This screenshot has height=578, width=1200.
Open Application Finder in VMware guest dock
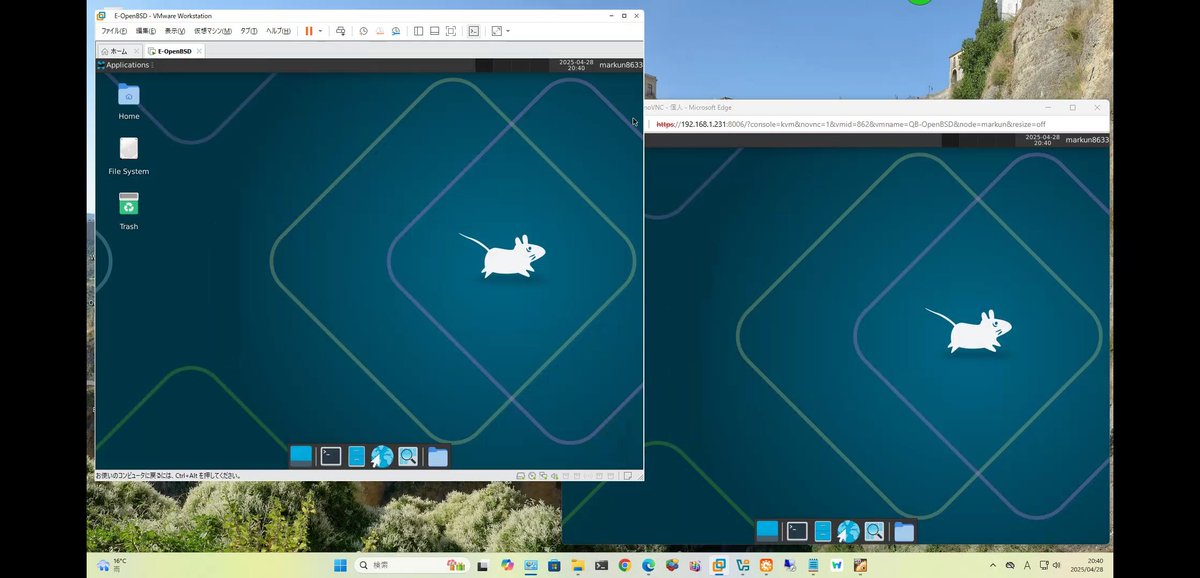pyautogui.click(x=408, y=456)
